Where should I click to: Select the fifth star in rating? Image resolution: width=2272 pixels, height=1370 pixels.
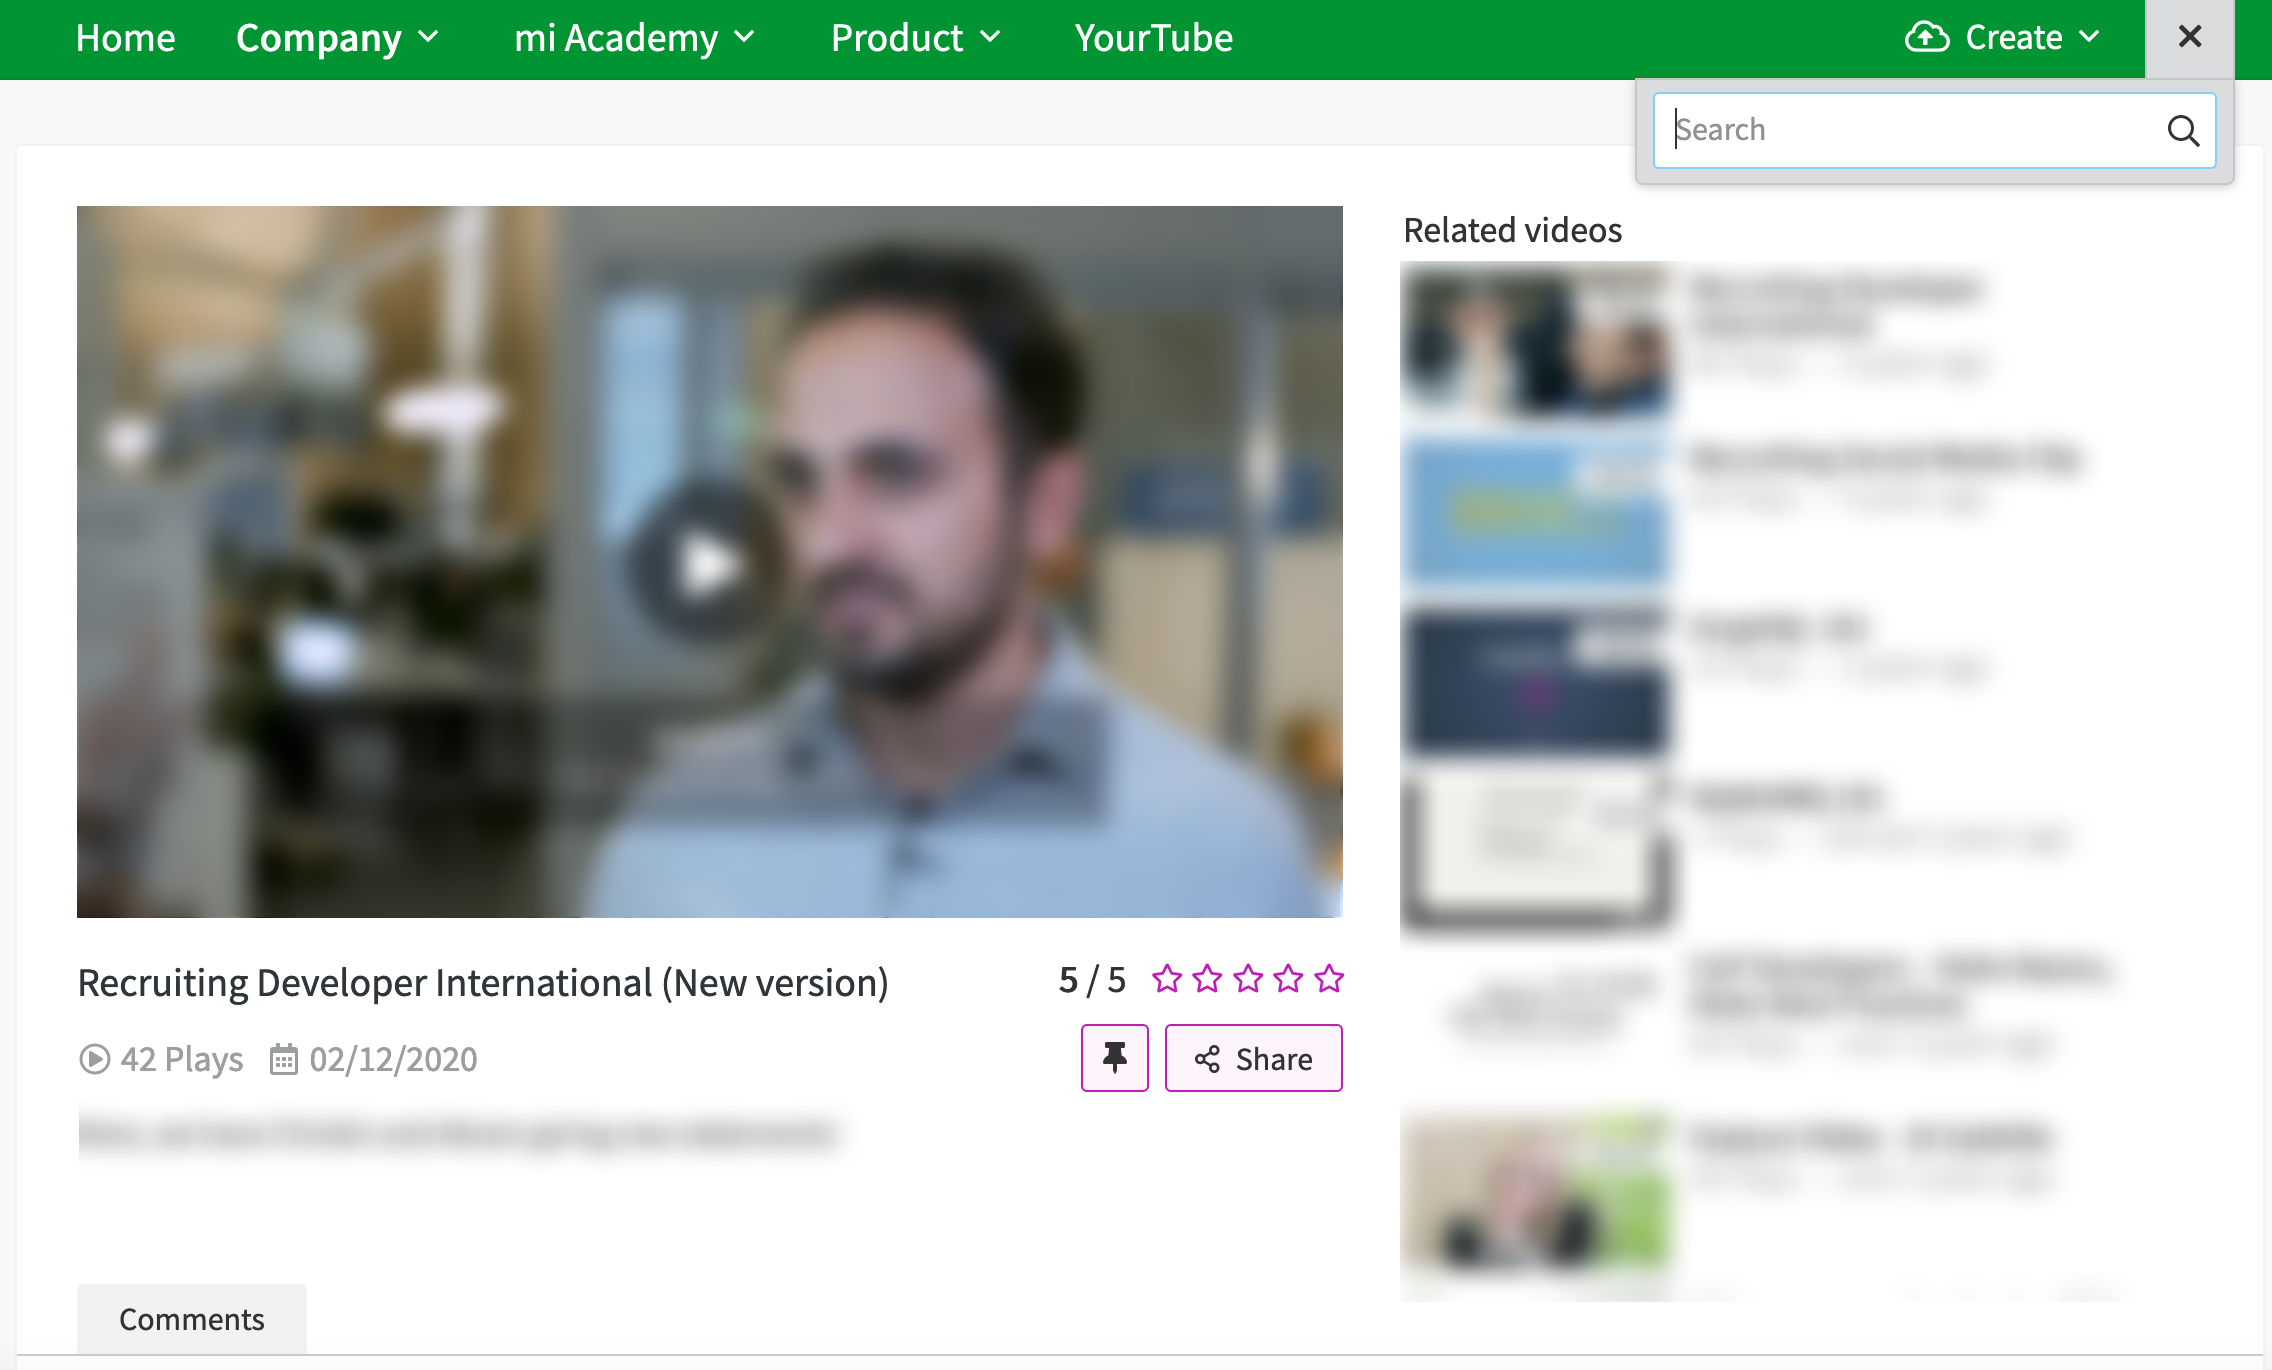pyautogui.click(x=1329, y=979)
